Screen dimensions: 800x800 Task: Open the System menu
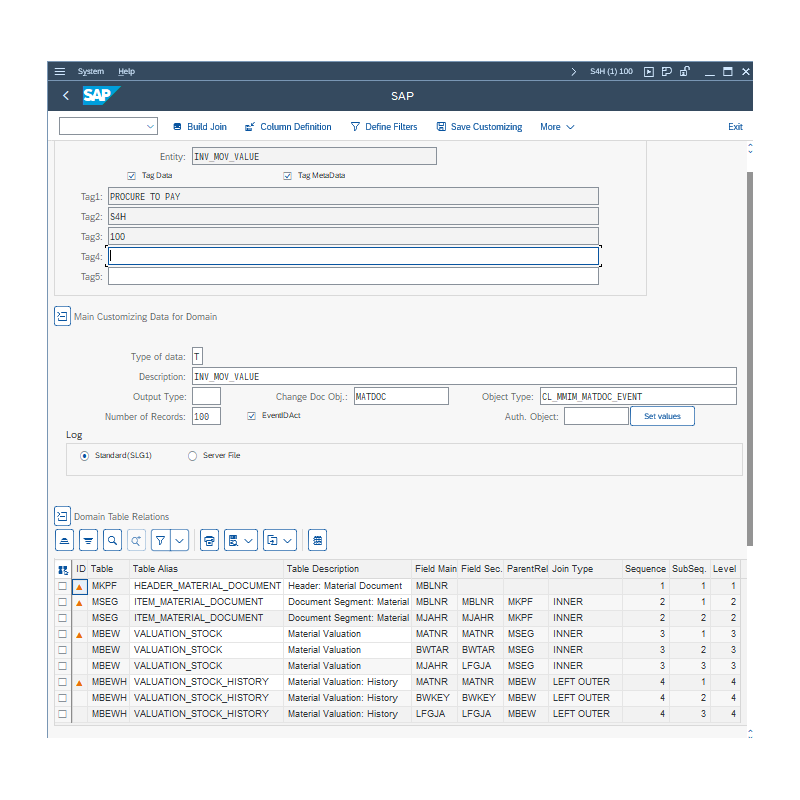91,71
